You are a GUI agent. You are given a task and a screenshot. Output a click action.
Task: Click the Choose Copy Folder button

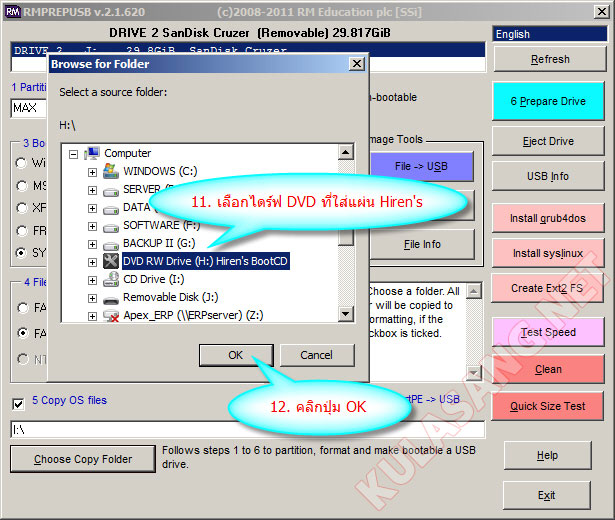[83, 459]
